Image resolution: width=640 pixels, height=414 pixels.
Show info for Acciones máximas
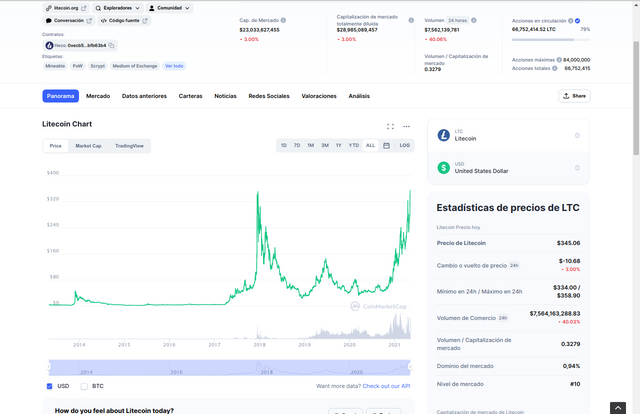[x=559, y=60]
